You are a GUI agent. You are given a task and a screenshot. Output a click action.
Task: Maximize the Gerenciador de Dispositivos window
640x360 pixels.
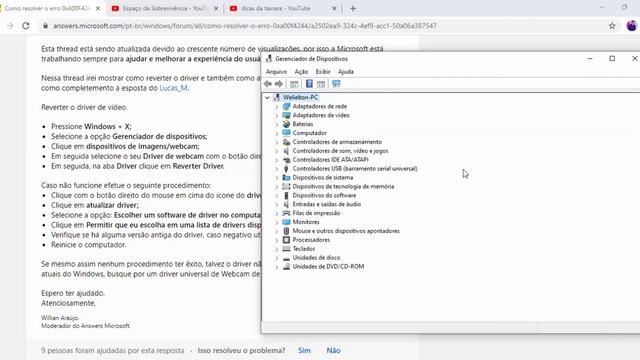(612, 59)
